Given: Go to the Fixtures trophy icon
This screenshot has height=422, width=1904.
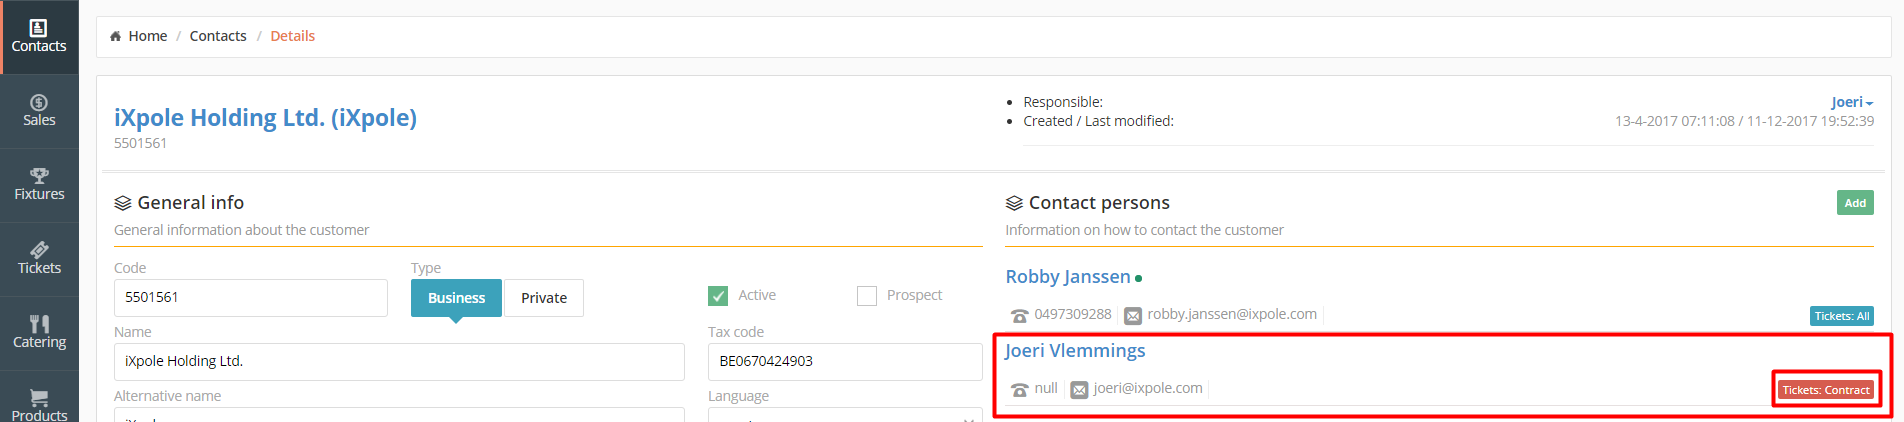Looking at the screenshot, I should click(x=38, y=176).
